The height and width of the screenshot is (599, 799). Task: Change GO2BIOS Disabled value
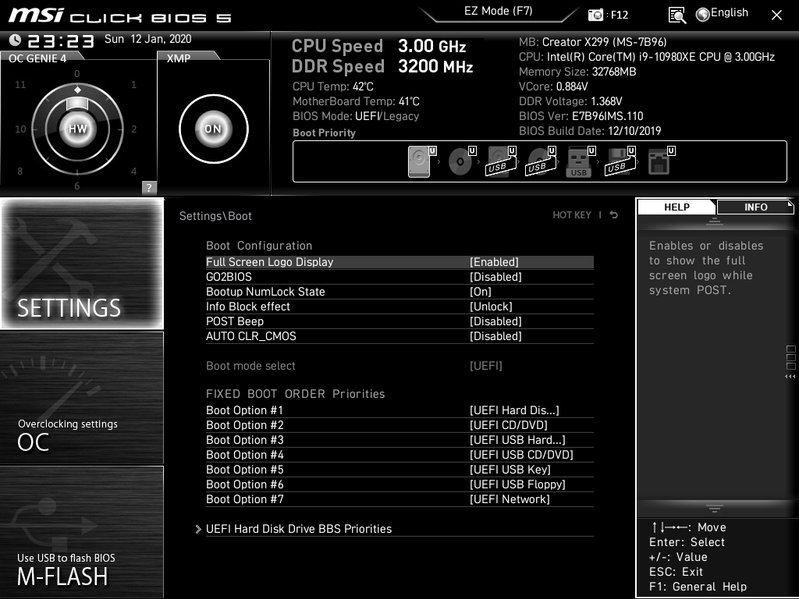495,277
